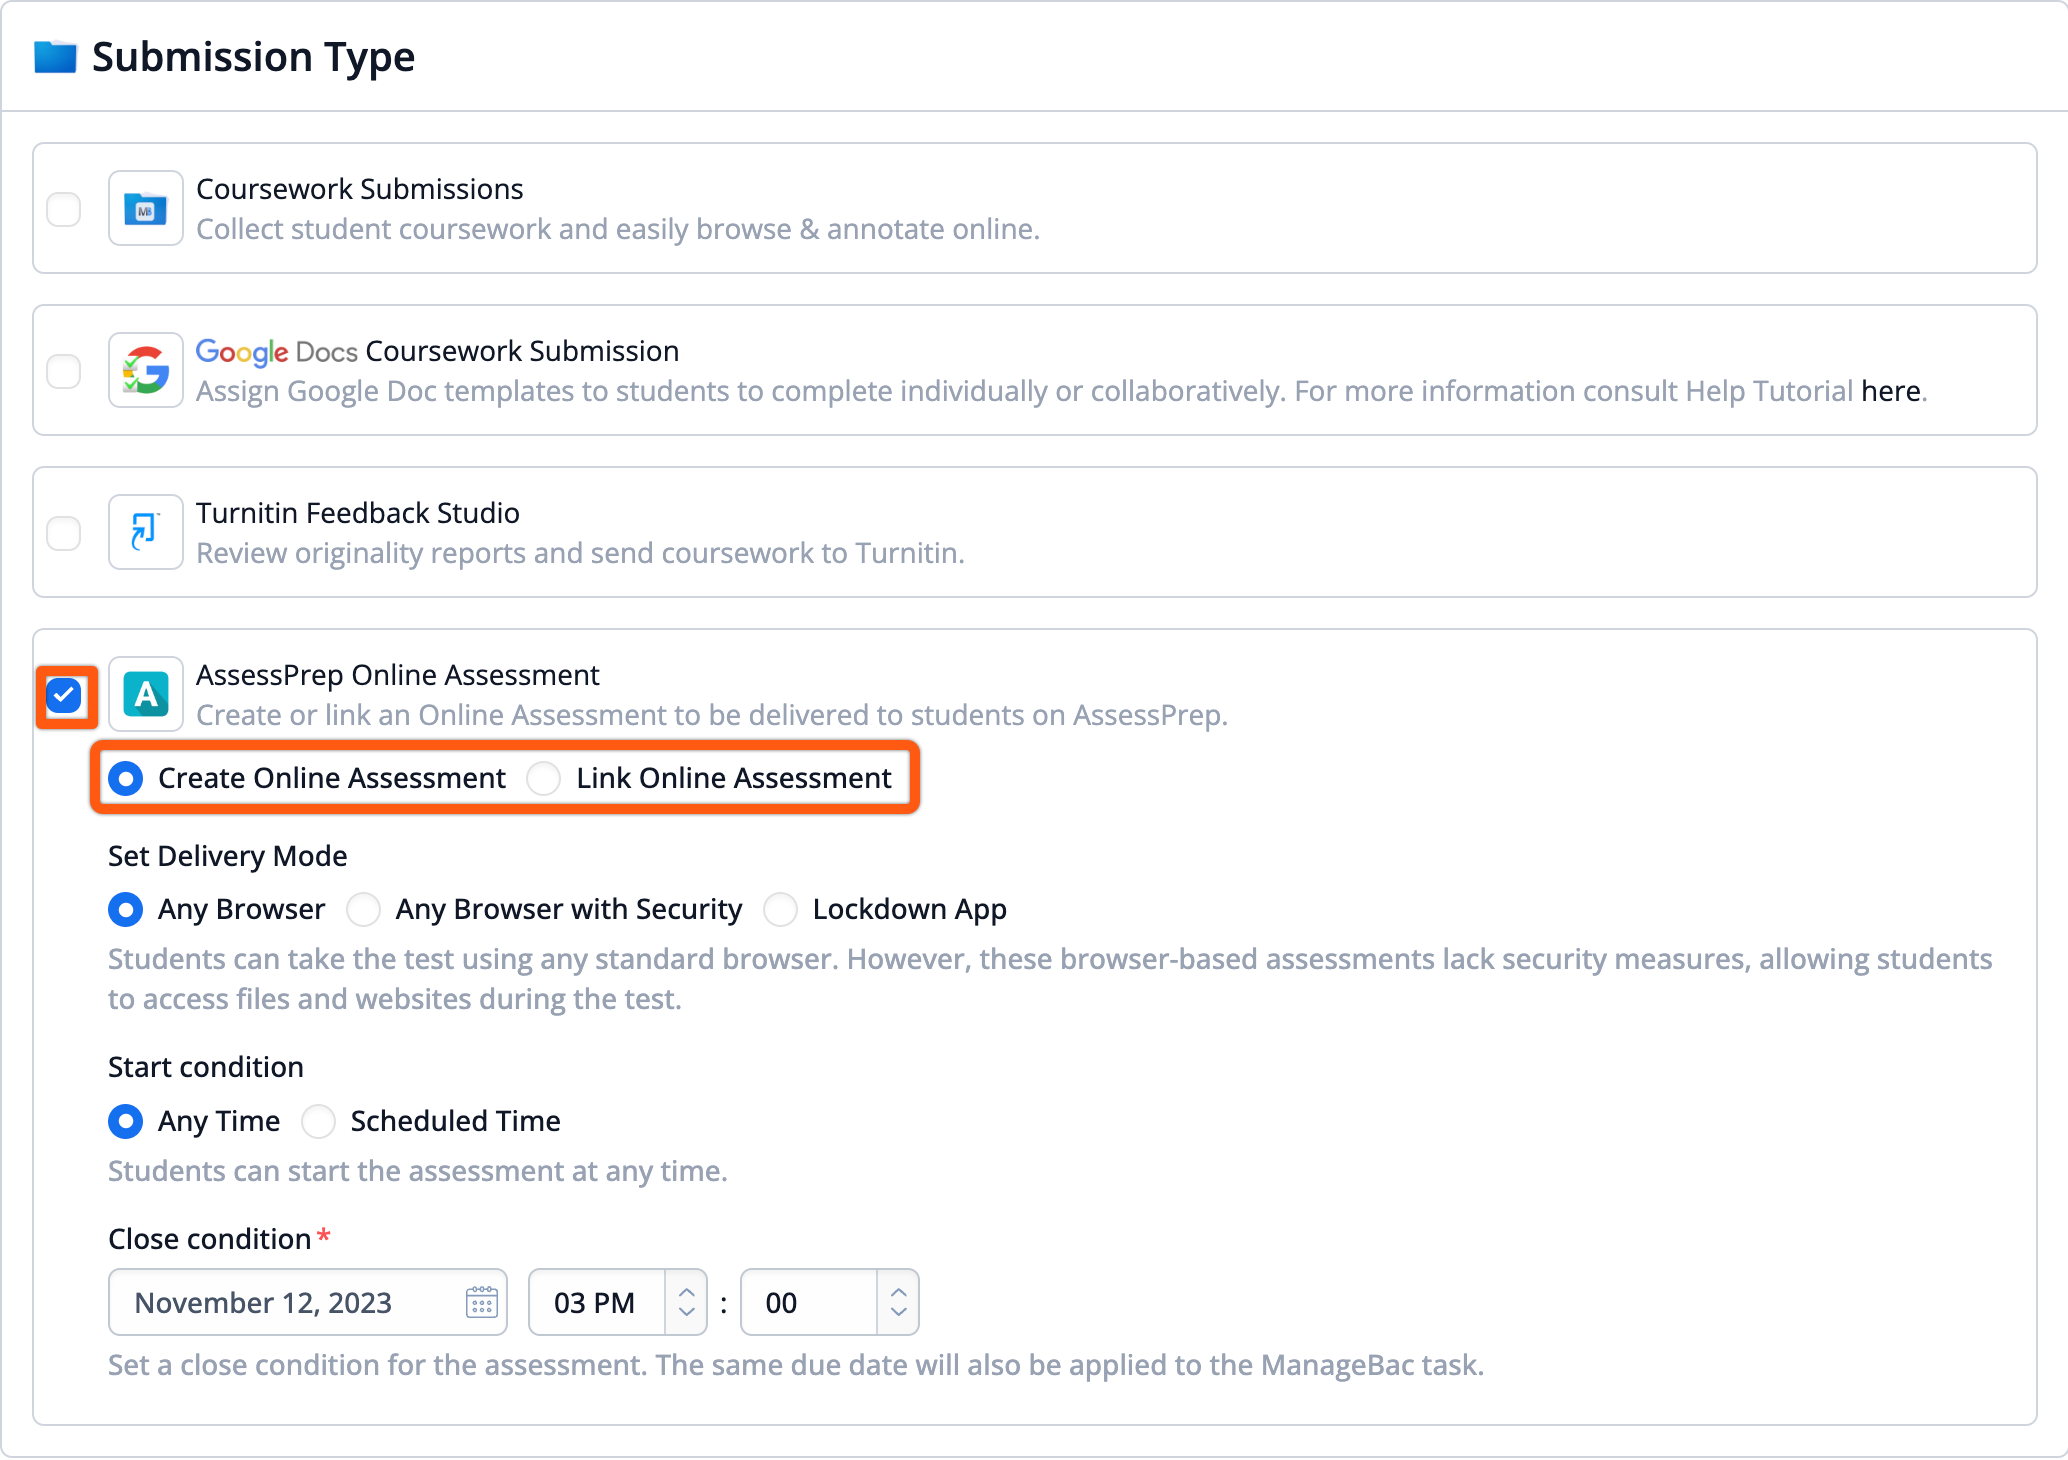The image size is (2068, 1460).
Task: Enable Google Docs Coursework Submission
Action: [64, 371]
